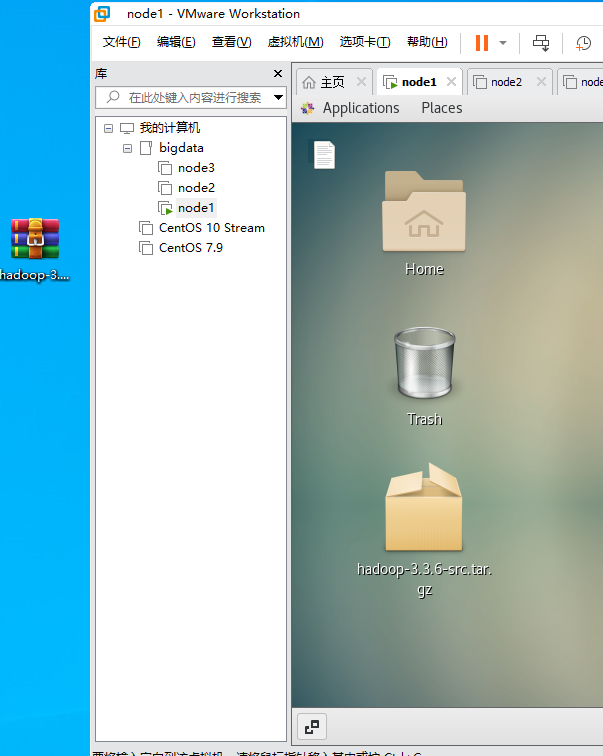603x756 pixels.
Task: Select CentOS 7.9 virtual machine
Action: pyautogui.click(x=190, y=247)
